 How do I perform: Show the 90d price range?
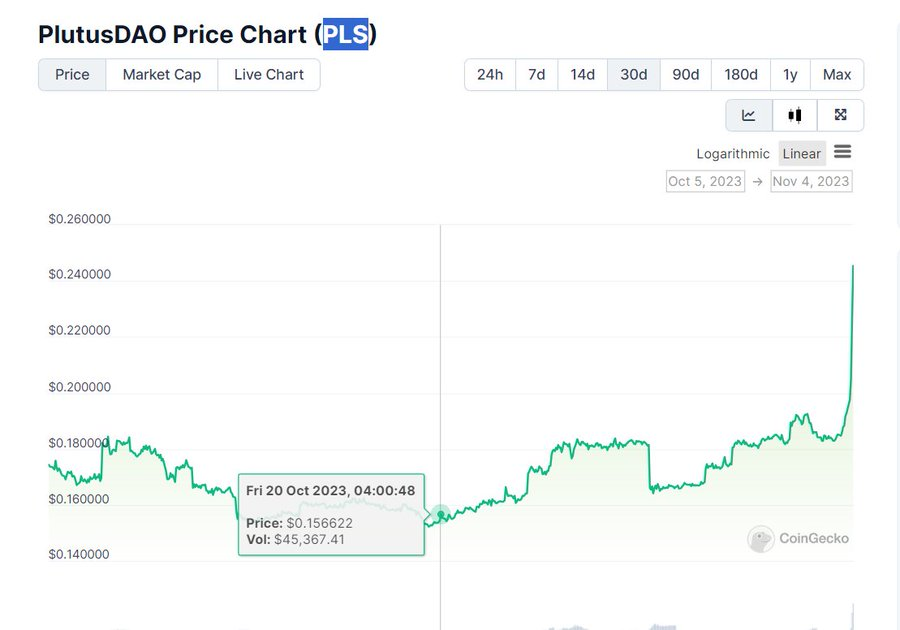pyautogui.click(x=685, y=75)
